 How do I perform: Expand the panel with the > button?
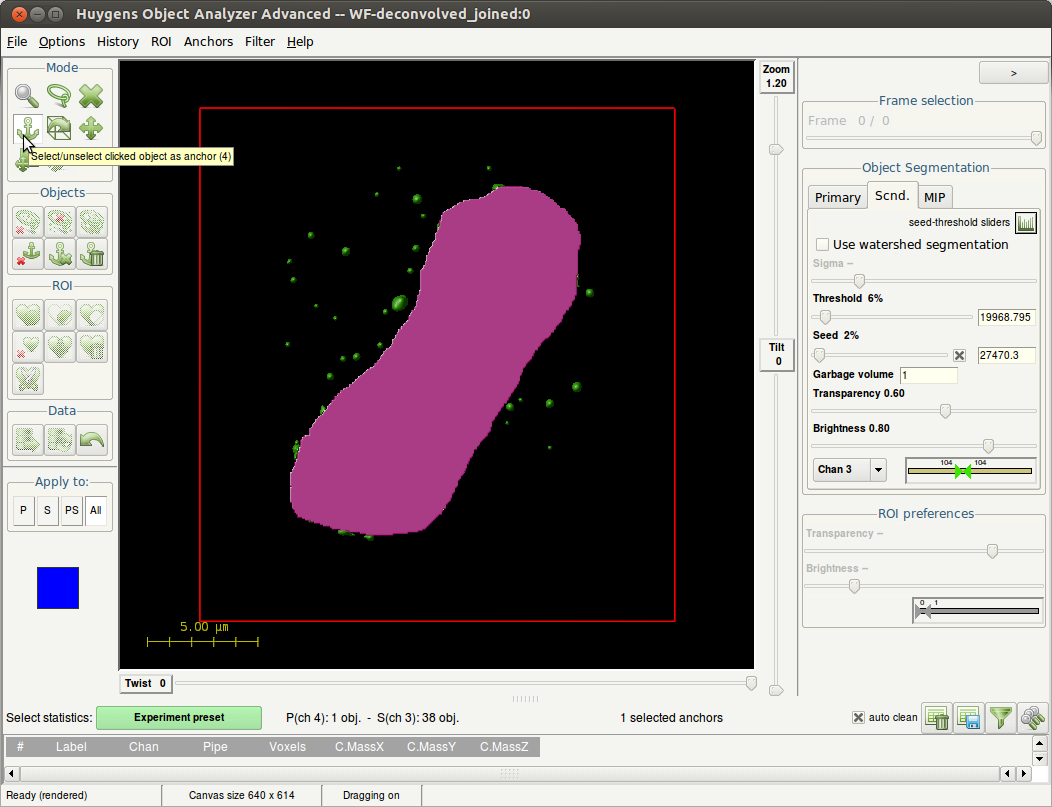[x=1013, y=73]
